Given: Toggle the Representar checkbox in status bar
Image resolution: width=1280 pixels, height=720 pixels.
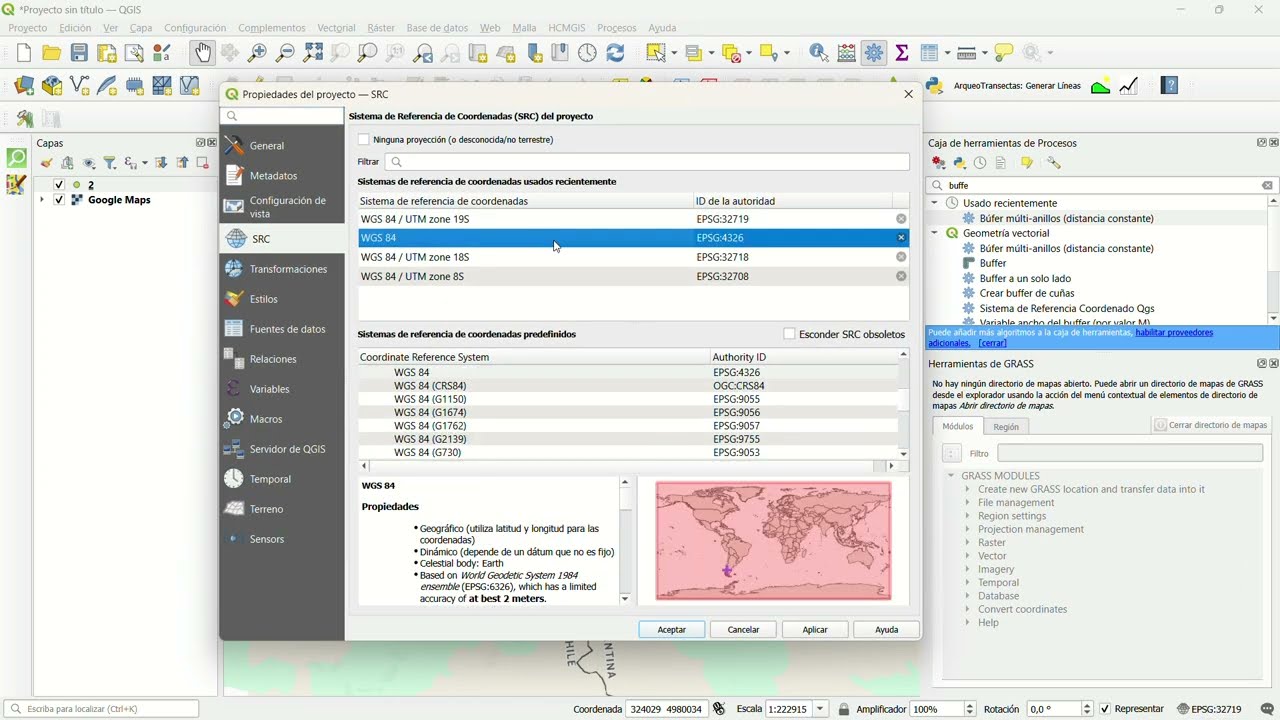Looking at the screenshot, I should click(x=1105, y=709).
